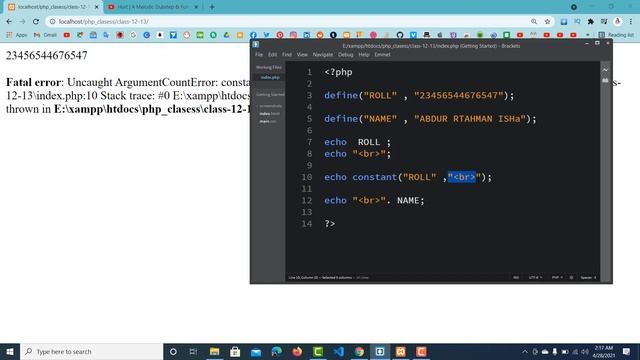Open the Brackets Debug menu
Screen dimensions: 640x360
coord(345,55)
